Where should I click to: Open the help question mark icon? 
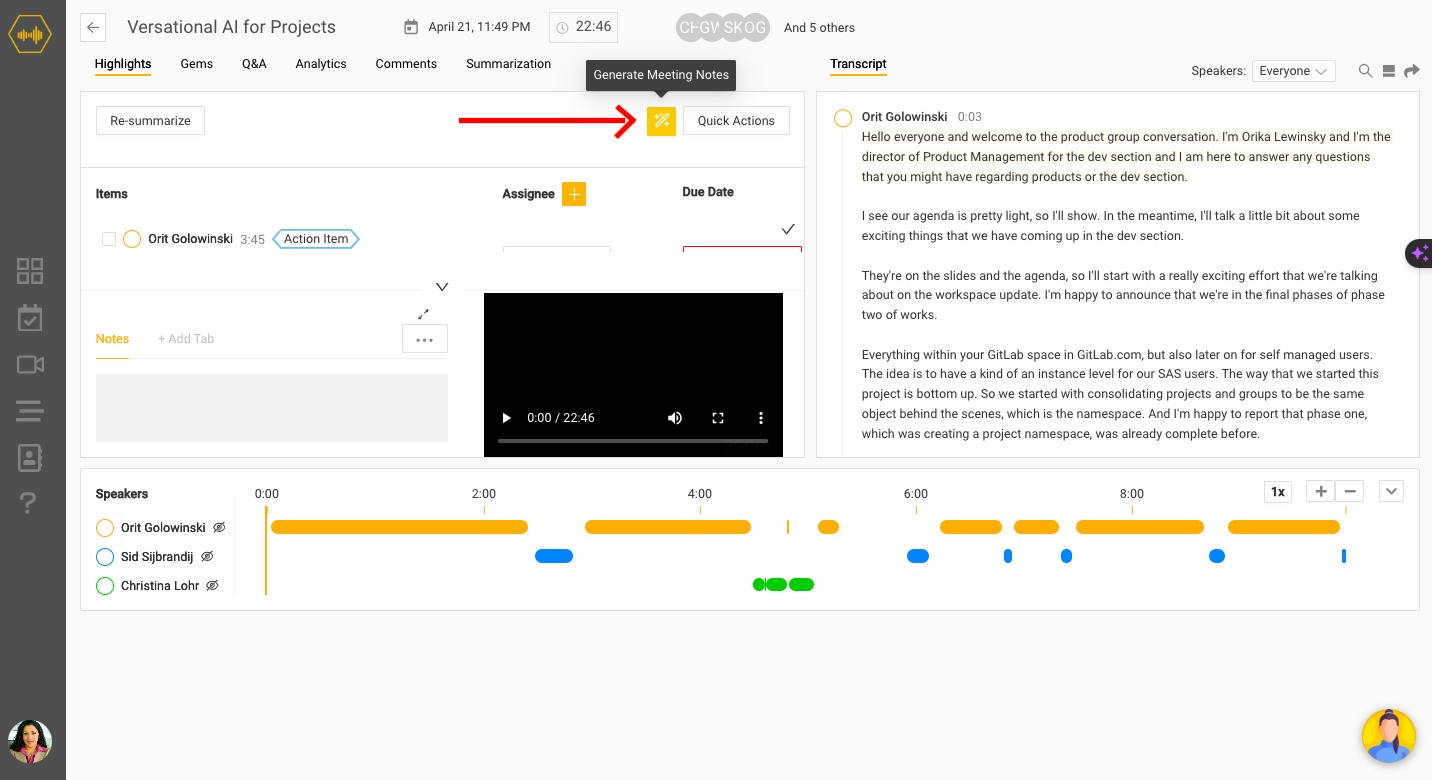point(29,504)
